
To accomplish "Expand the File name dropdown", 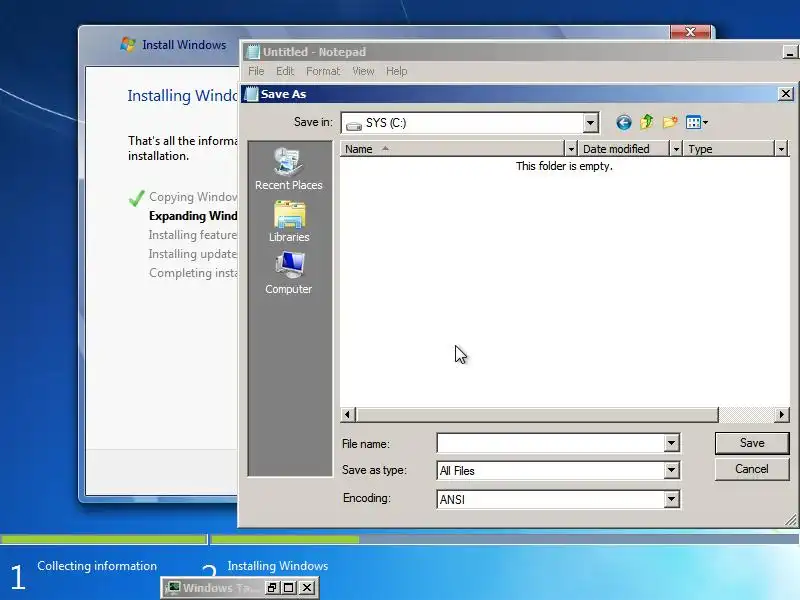I will [671, 443].
